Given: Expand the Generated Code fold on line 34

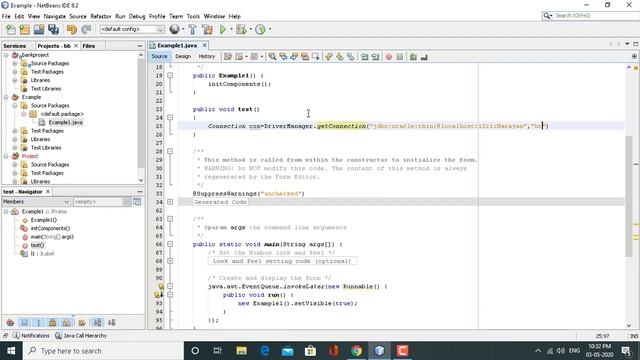Looking at the screenshot, I should (x=170, y=202).
